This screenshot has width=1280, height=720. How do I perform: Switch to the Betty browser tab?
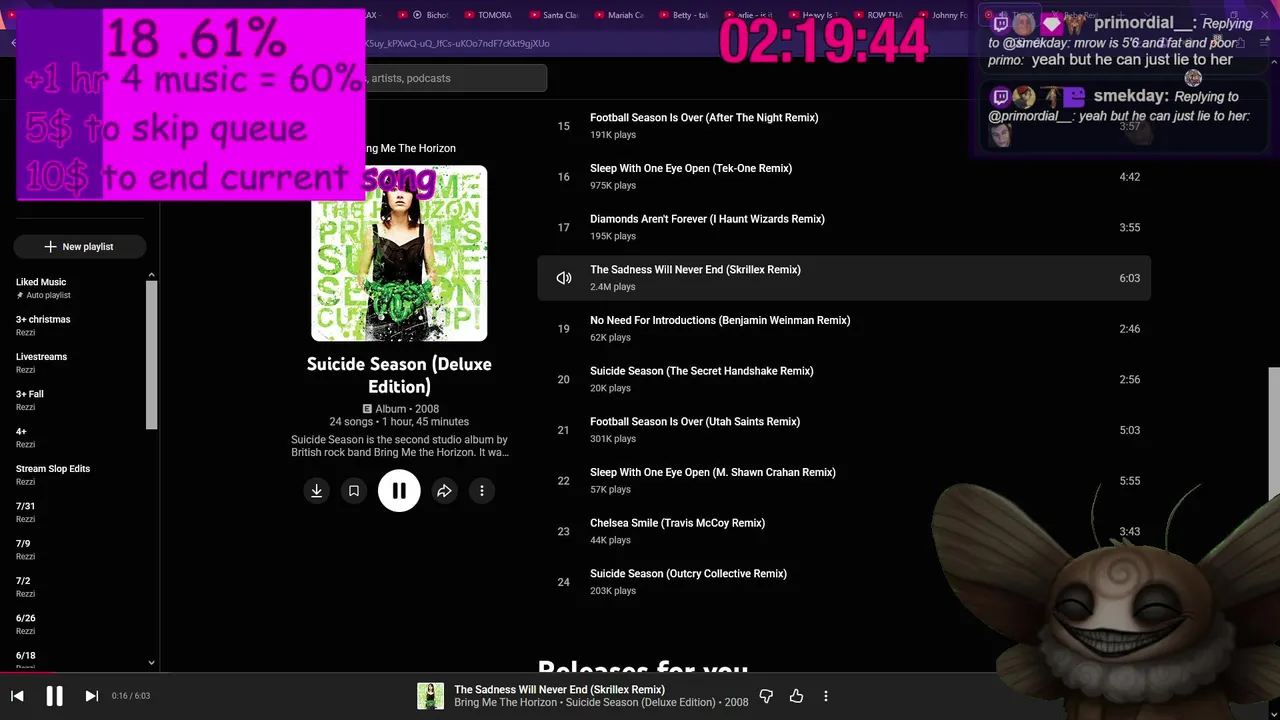684,15
